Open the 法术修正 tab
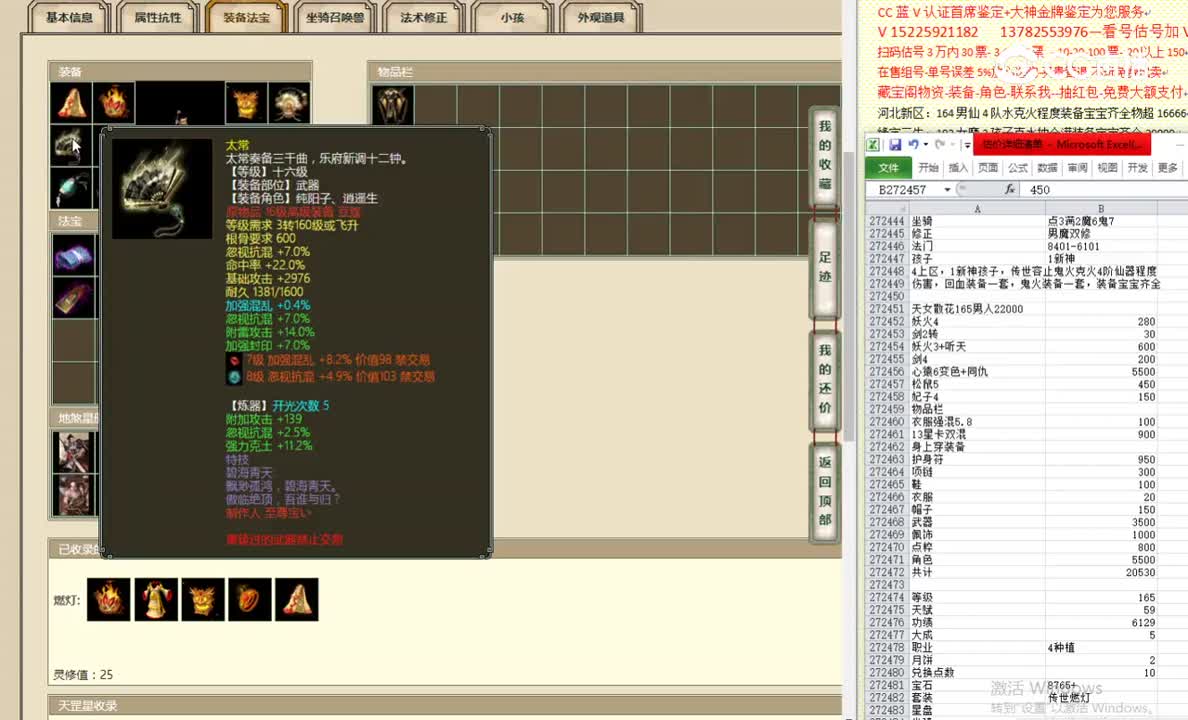Screen dimensions: 1188x720 pos(424,17)
